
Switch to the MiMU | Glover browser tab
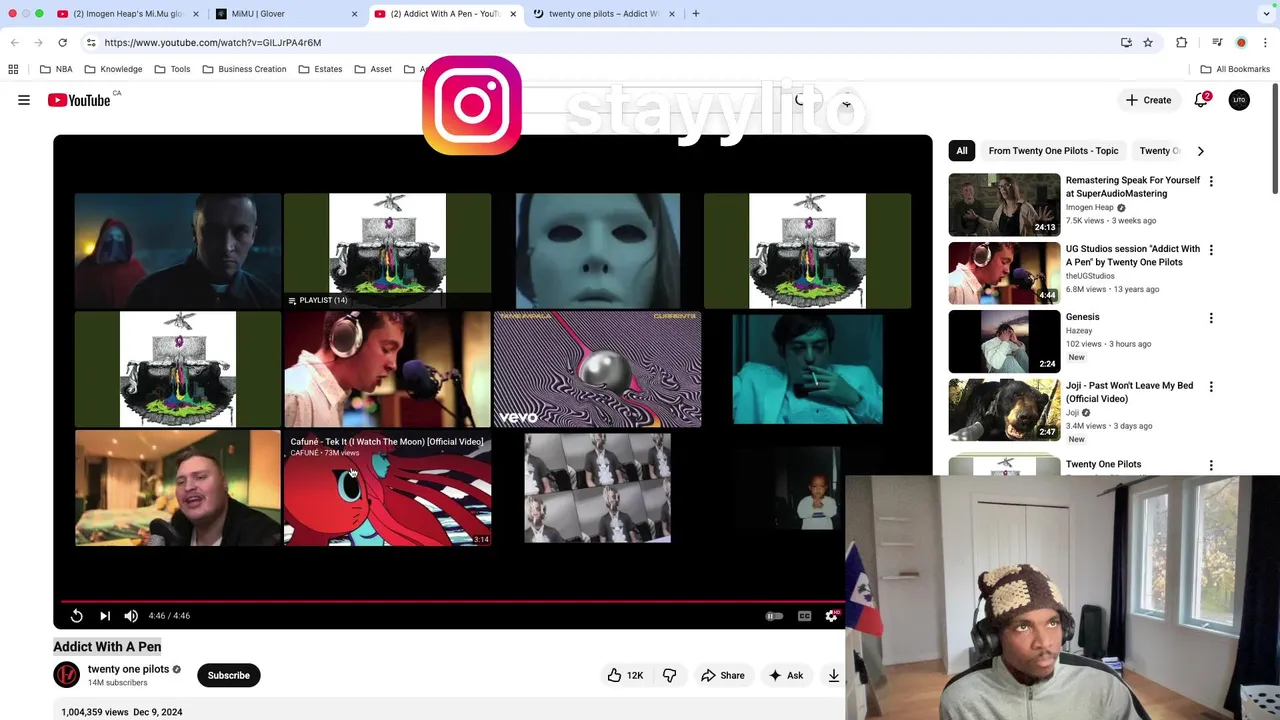[285, 14]
